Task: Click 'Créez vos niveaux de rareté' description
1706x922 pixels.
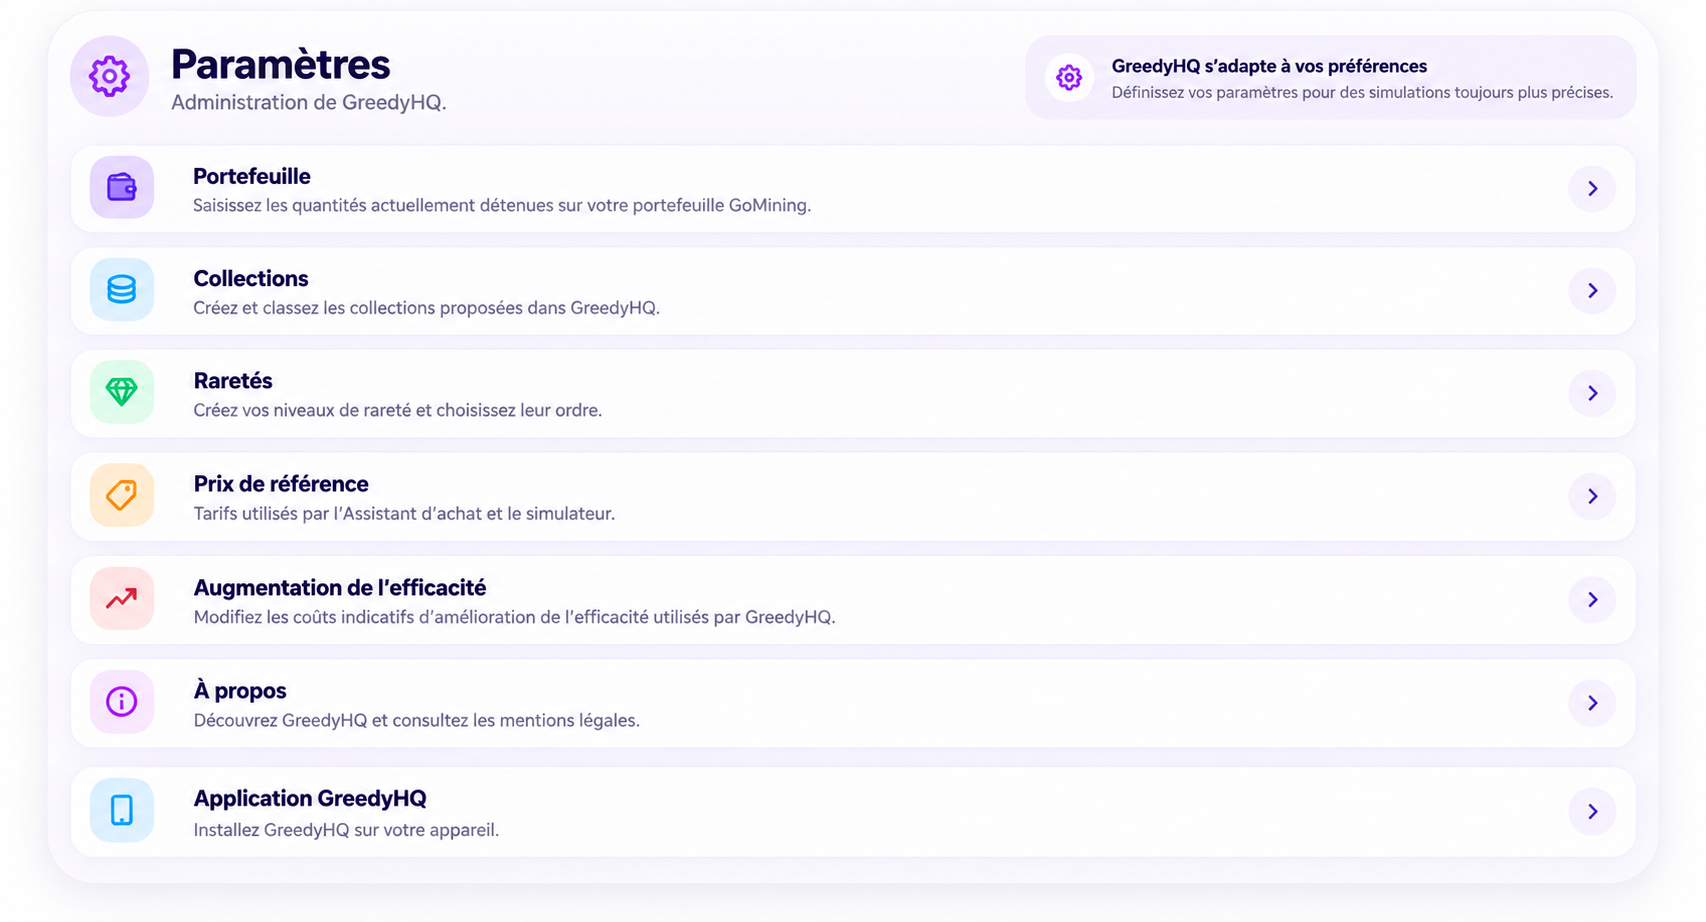Action: tap(398, 410)
